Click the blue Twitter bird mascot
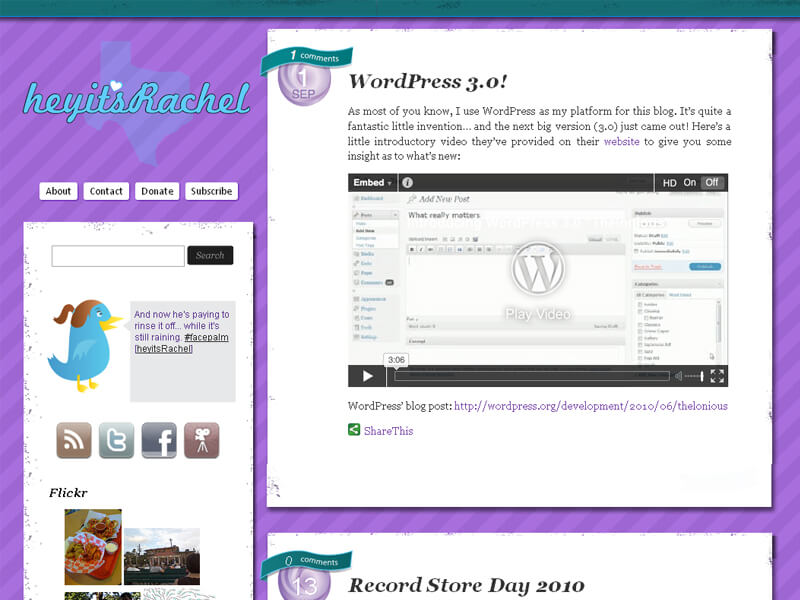Image resolution: width=800 pixels, height=600 pixels. click(x=84, y=346)
